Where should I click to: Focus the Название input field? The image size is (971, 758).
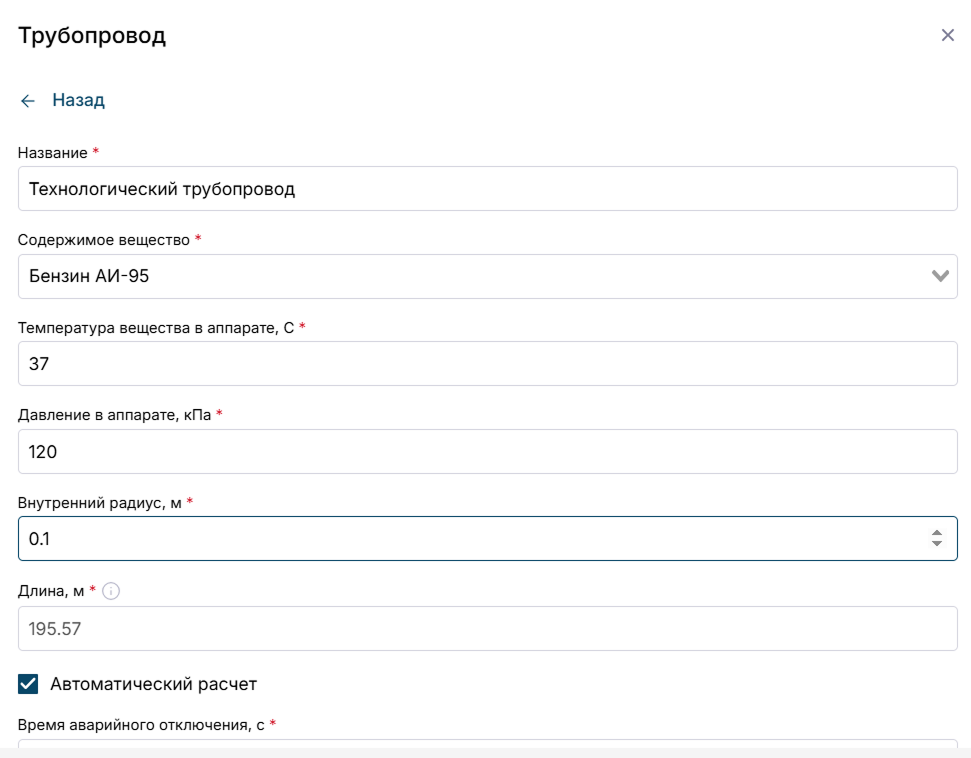[x=487, y=188]
